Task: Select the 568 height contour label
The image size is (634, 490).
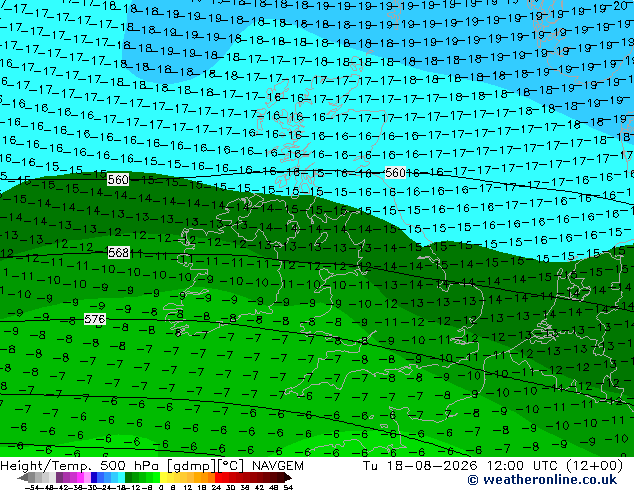Action: click(x=118, y=253)
